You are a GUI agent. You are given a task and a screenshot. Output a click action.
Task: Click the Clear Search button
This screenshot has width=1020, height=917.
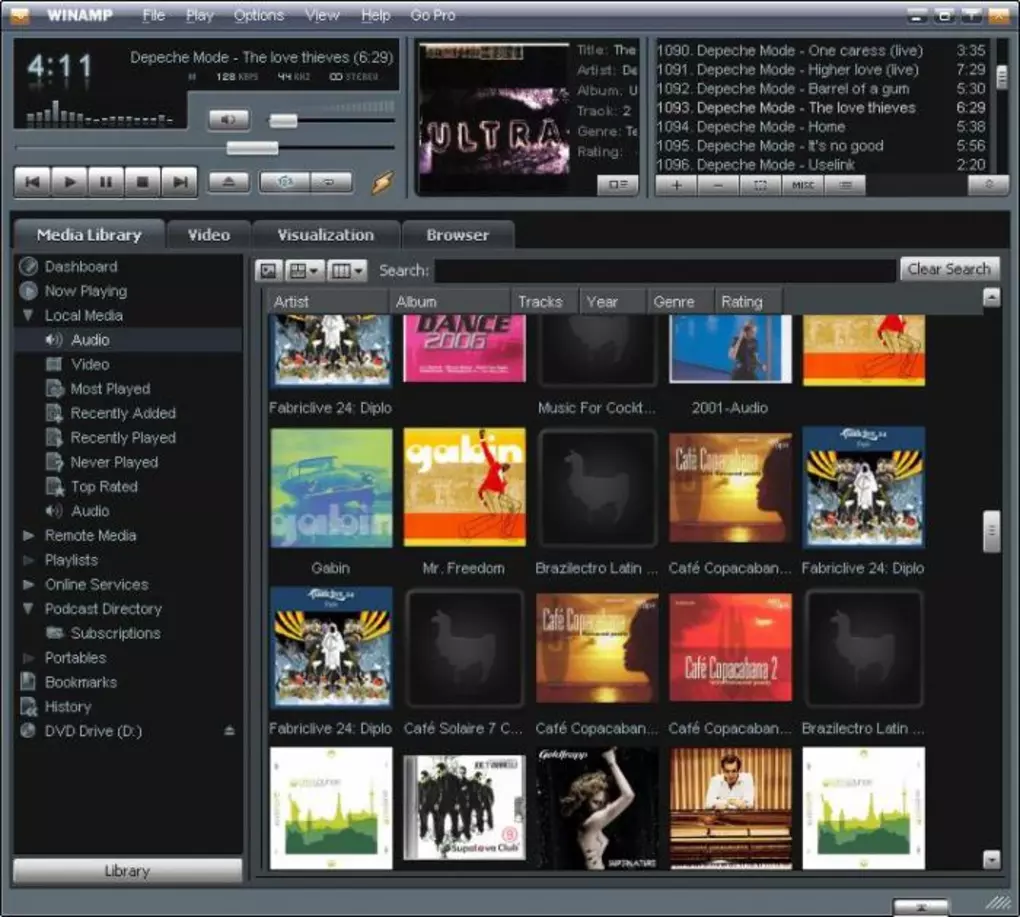pyautogui.click(x=948, y=269)
